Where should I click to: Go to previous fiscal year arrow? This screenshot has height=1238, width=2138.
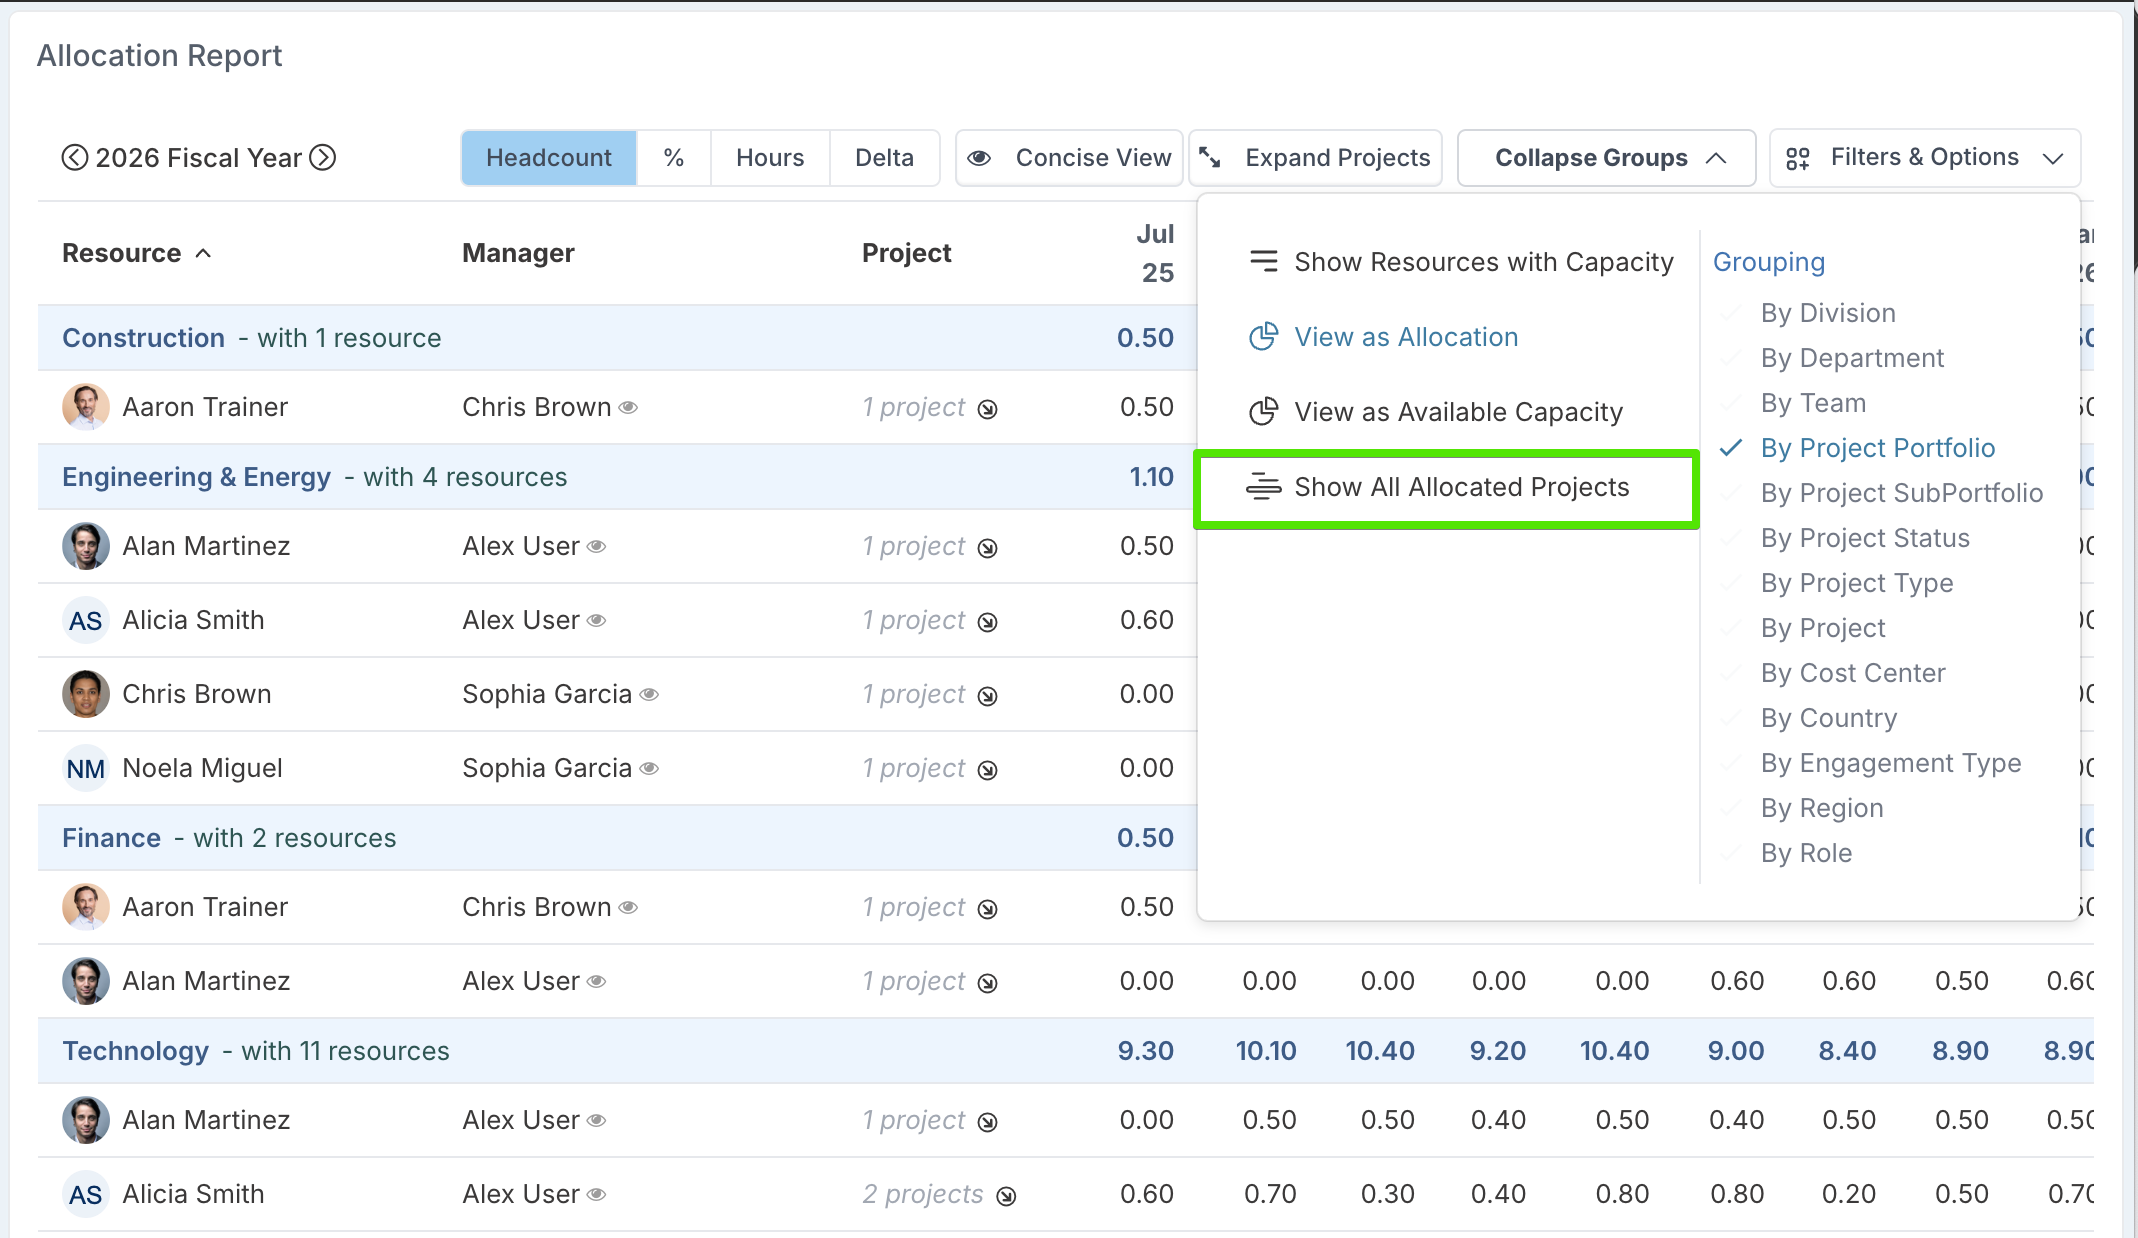(x=74, y=158)
